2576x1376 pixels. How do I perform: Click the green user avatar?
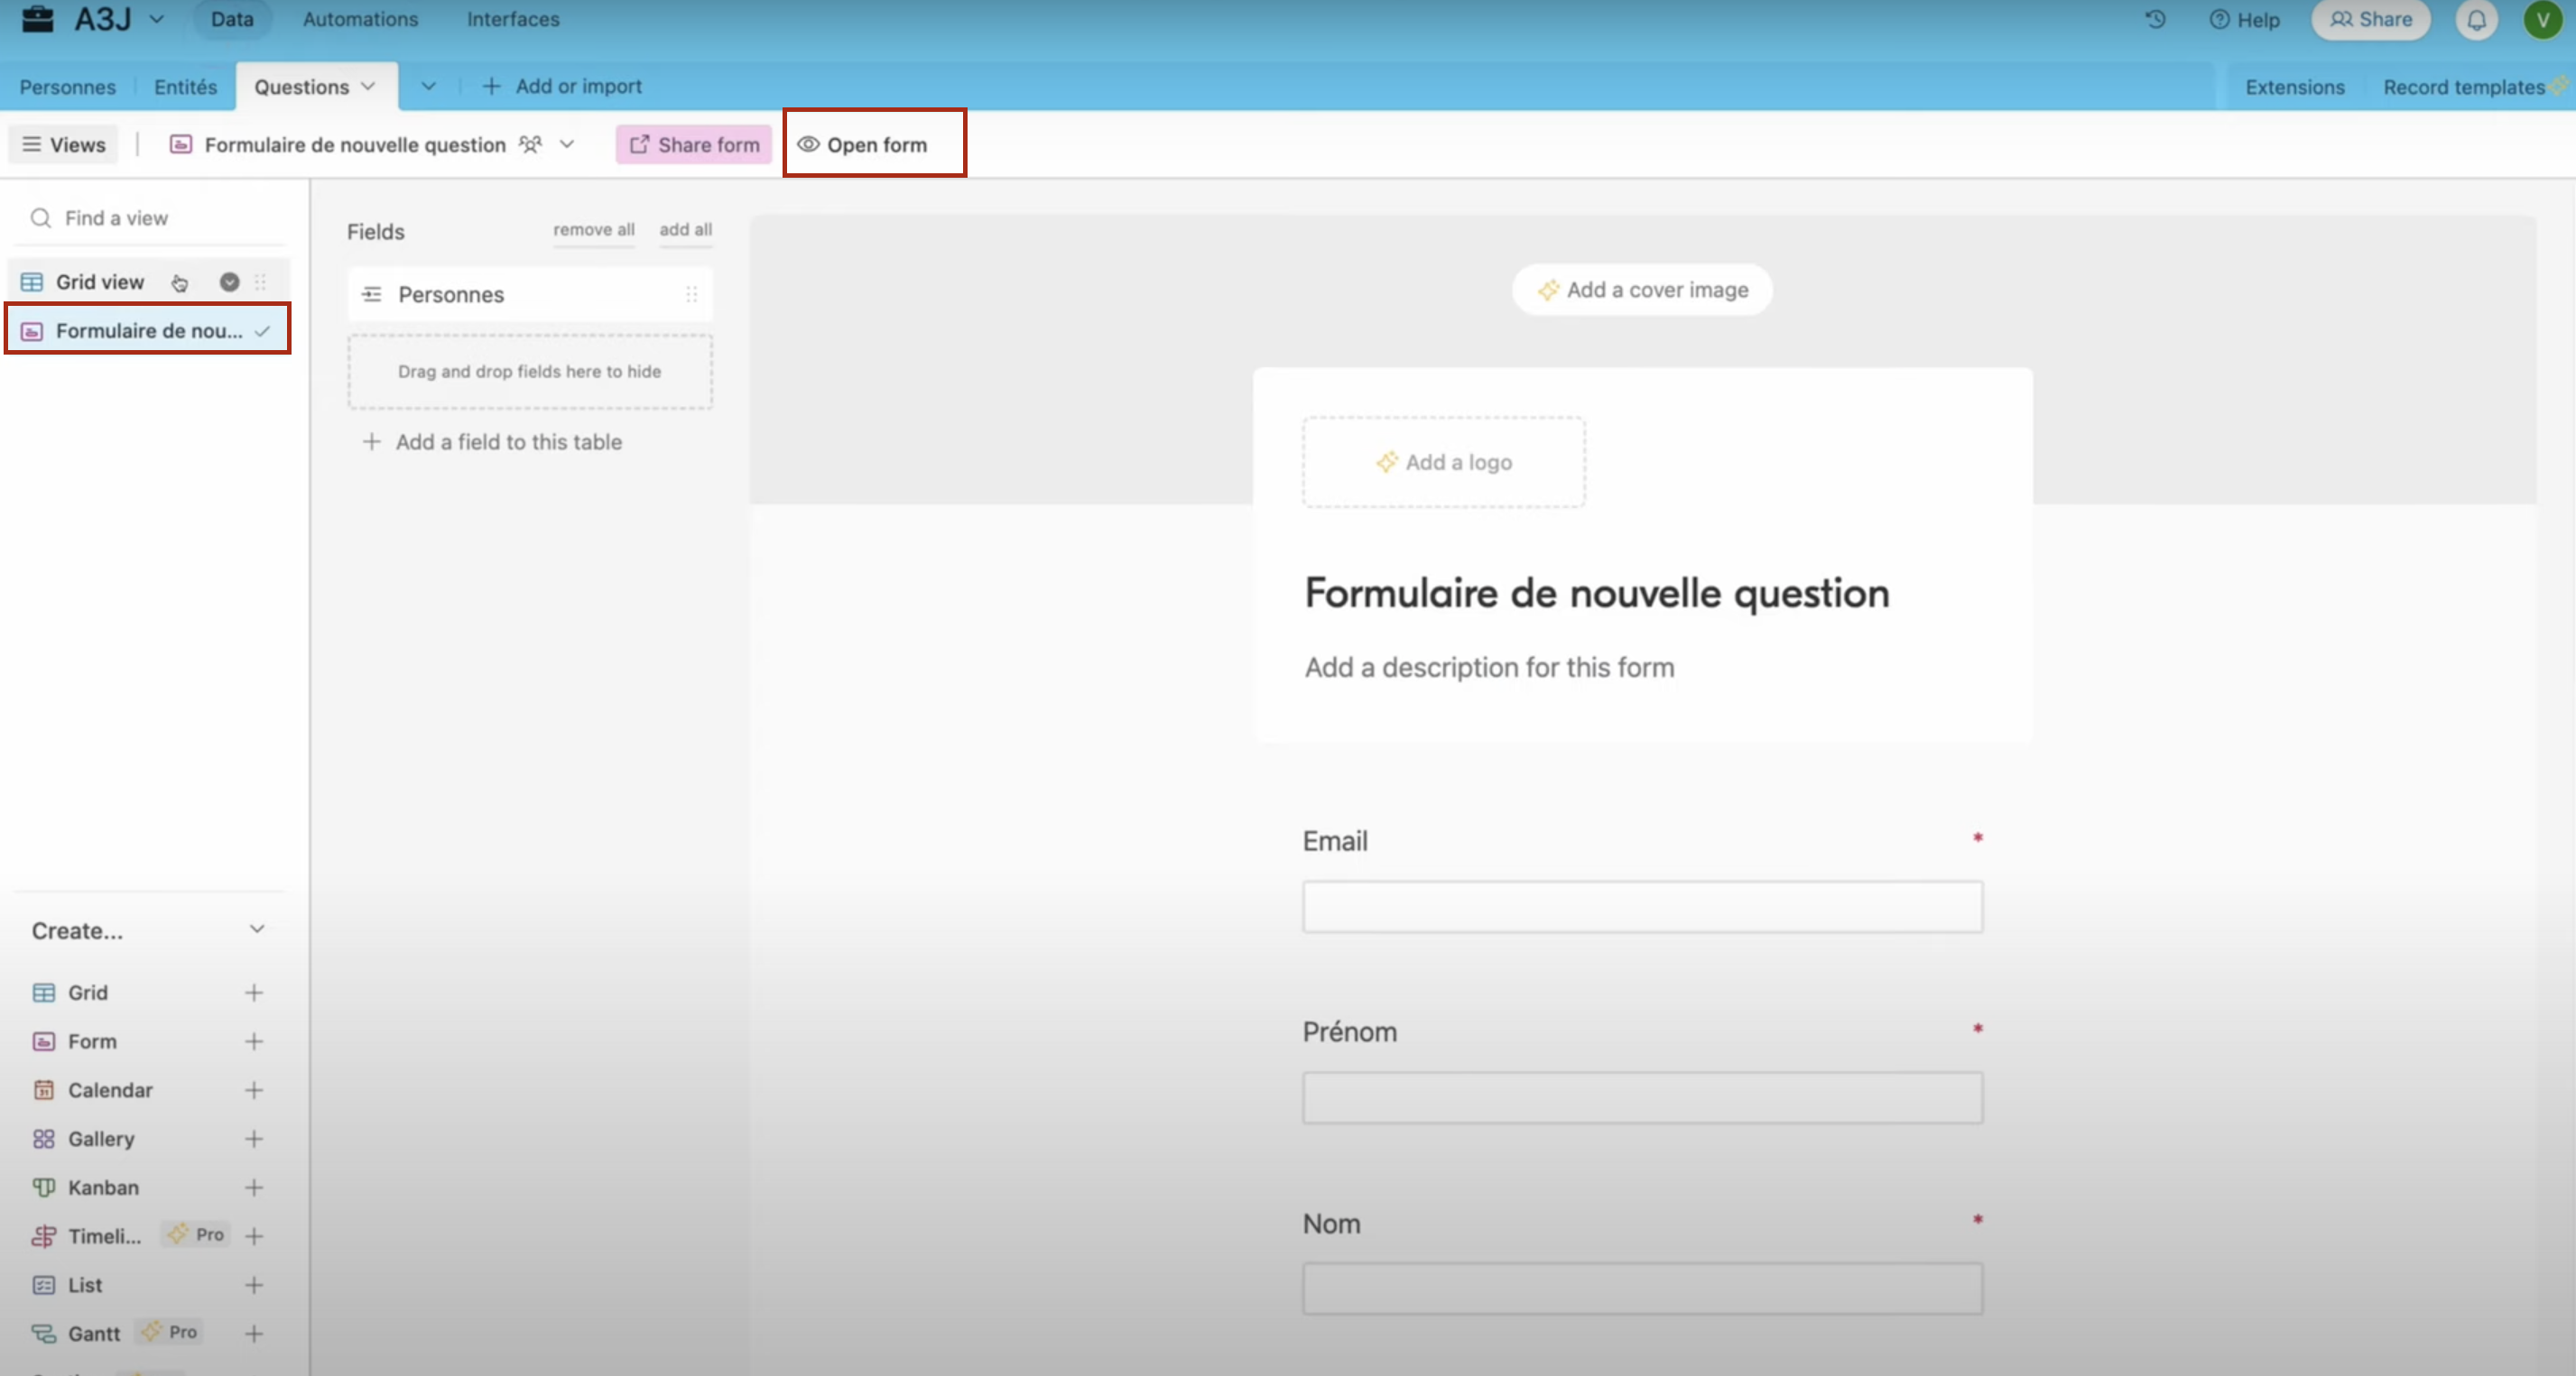click(x=2542, y=19)
